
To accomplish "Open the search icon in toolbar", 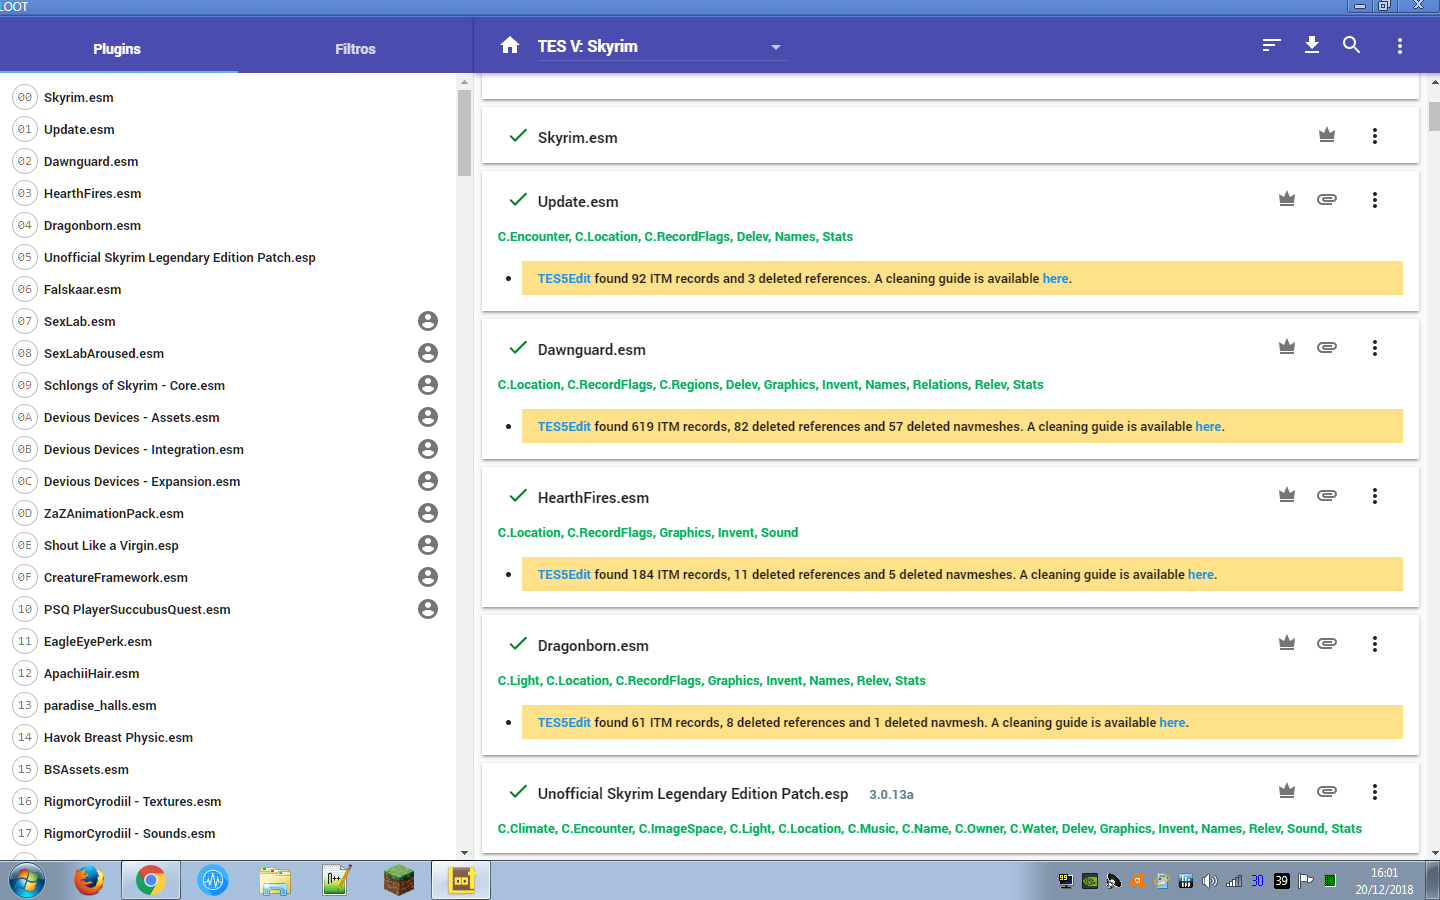I will coord(1352,45).
